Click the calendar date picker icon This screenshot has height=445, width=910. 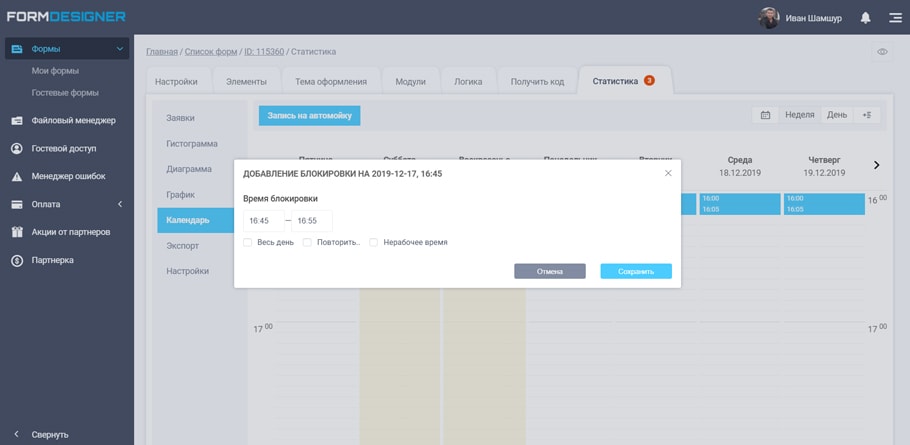coord(765,115)
